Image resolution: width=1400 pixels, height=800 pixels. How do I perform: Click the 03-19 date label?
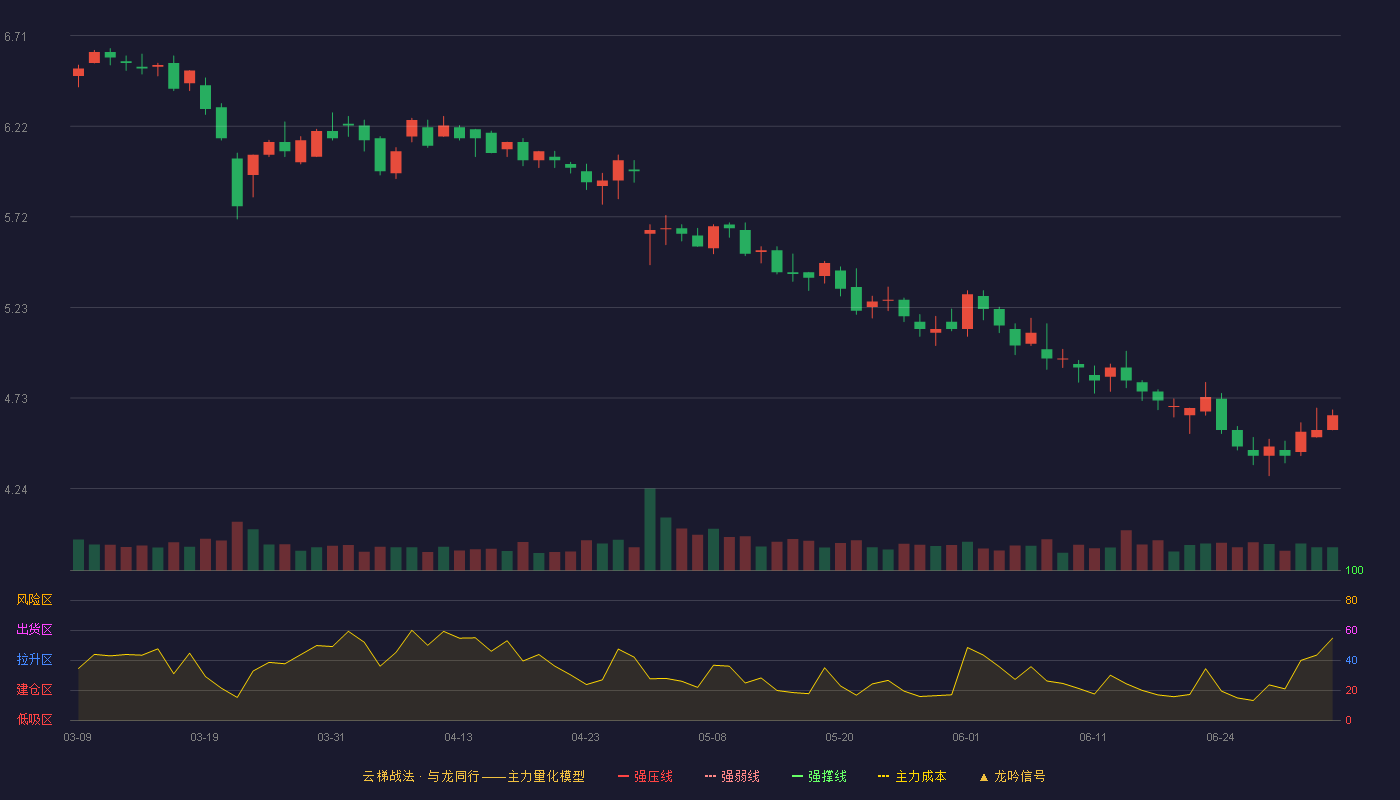point(205,737)
